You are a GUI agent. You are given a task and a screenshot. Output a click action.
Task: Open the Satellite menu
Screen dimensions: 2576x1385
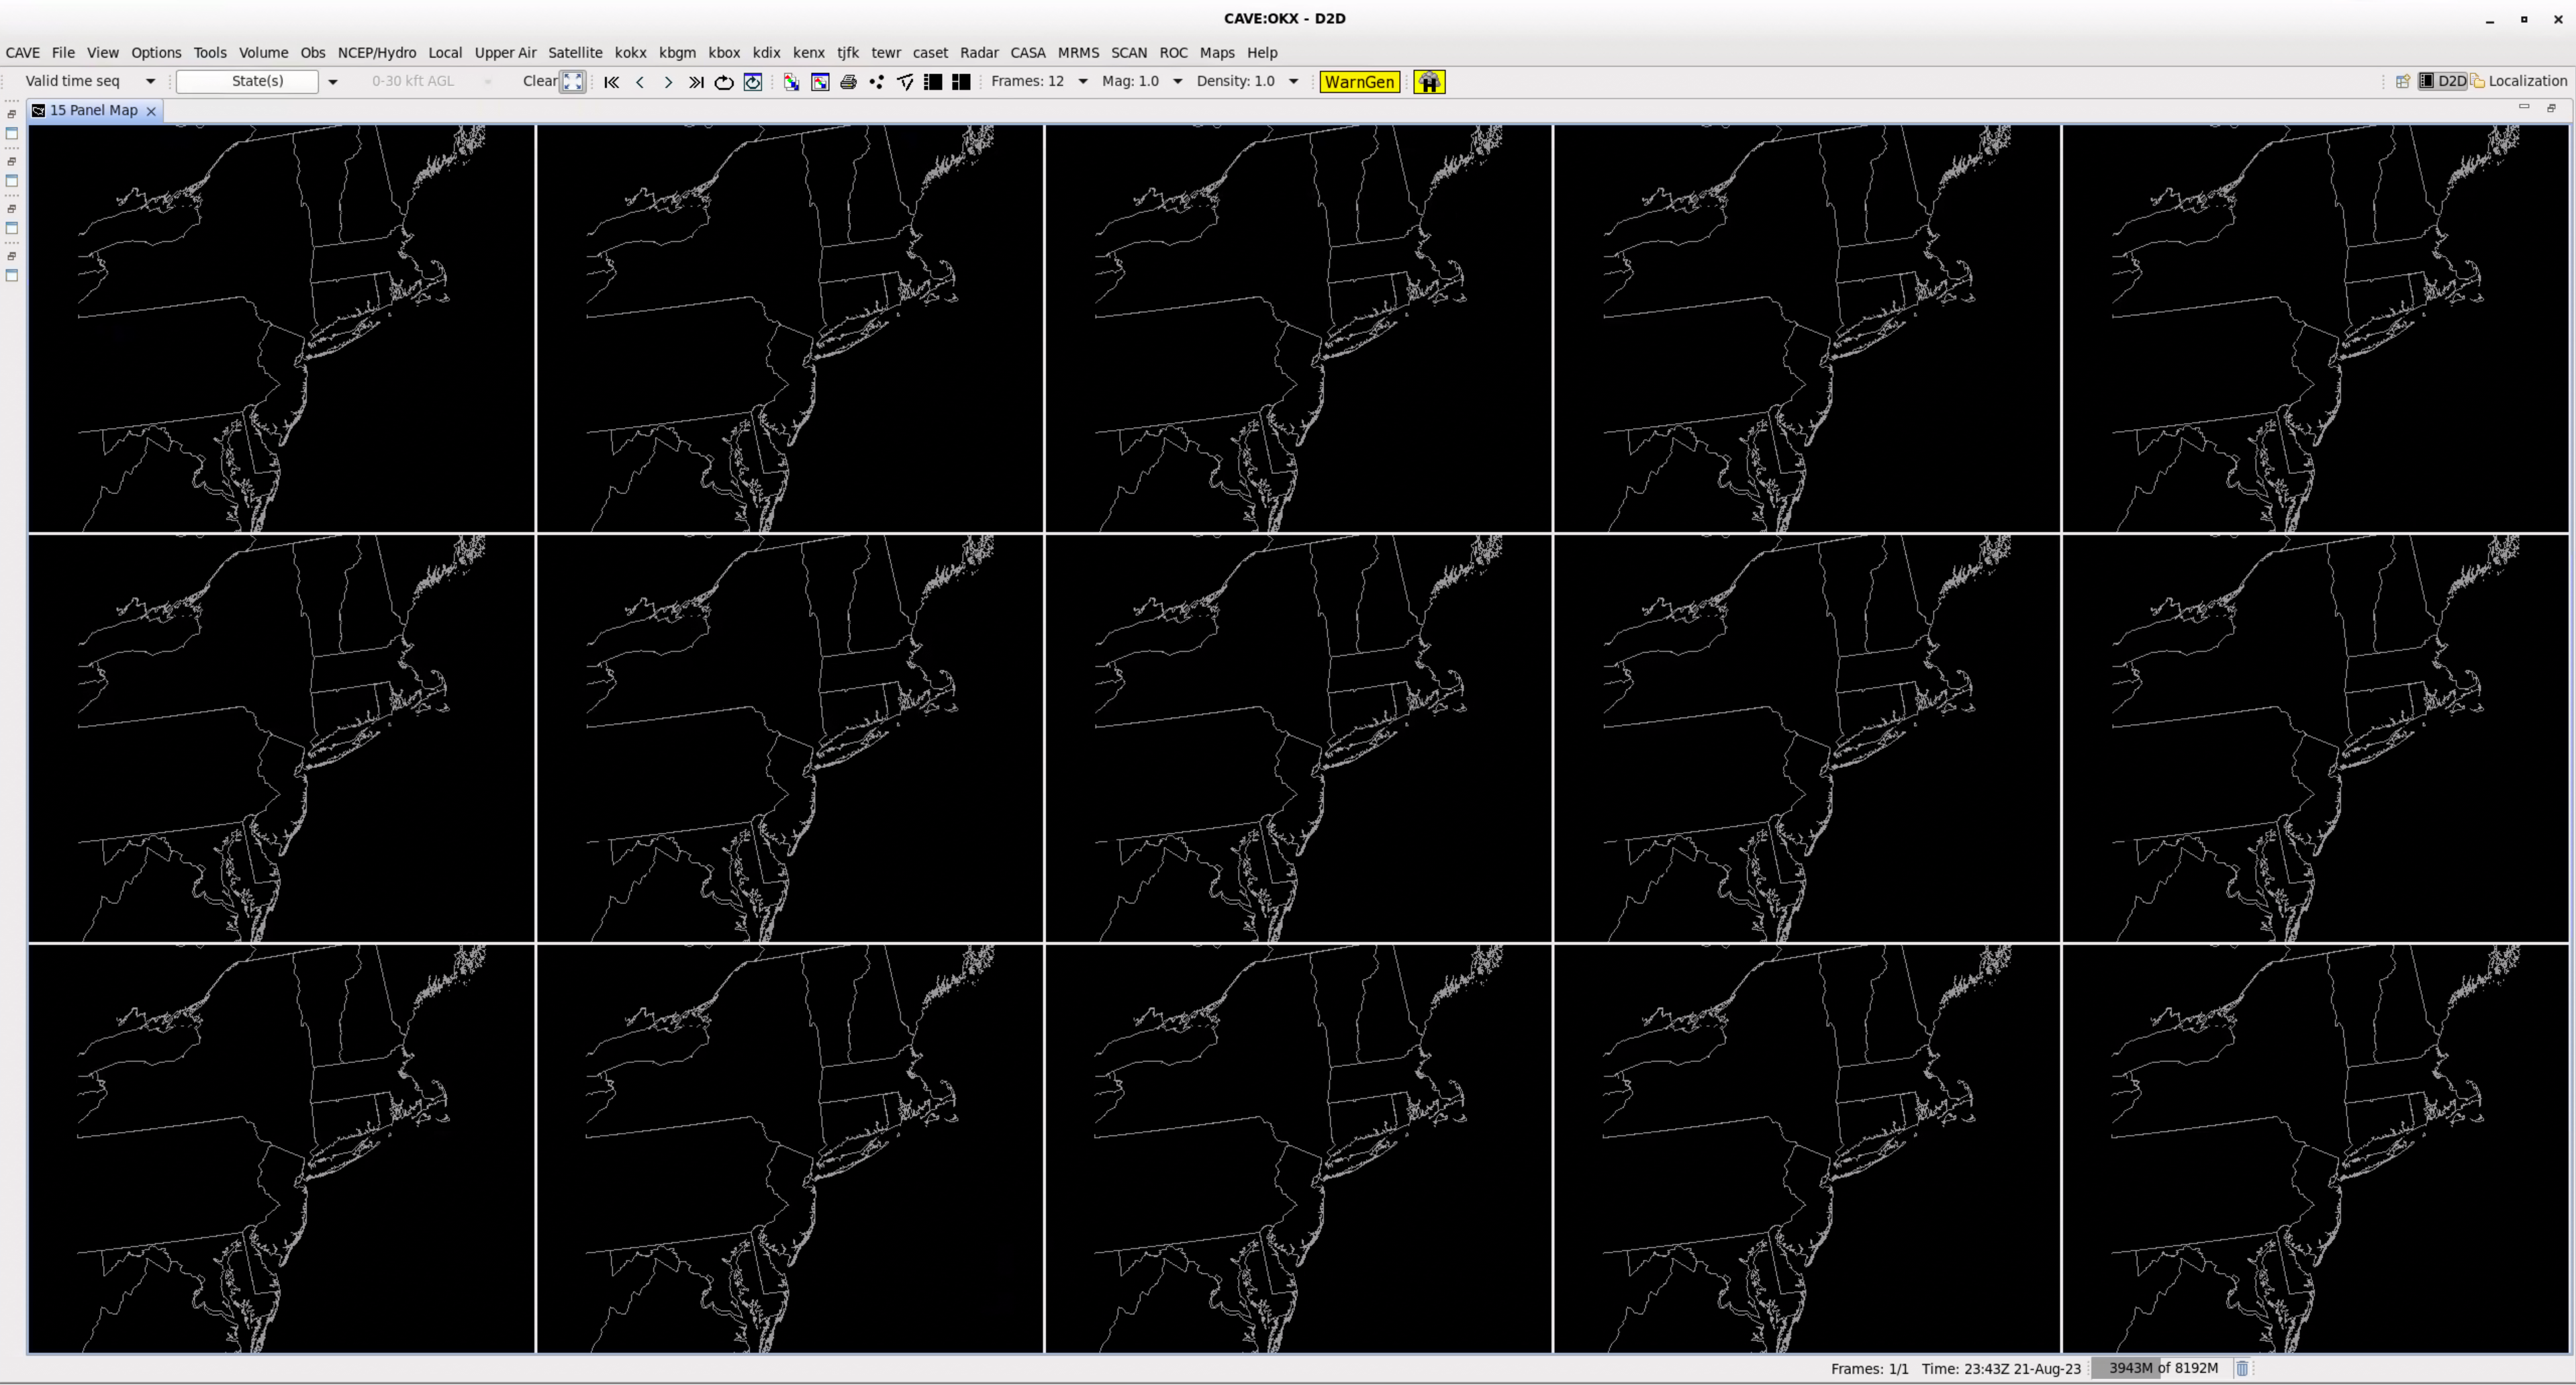(575, 53)
